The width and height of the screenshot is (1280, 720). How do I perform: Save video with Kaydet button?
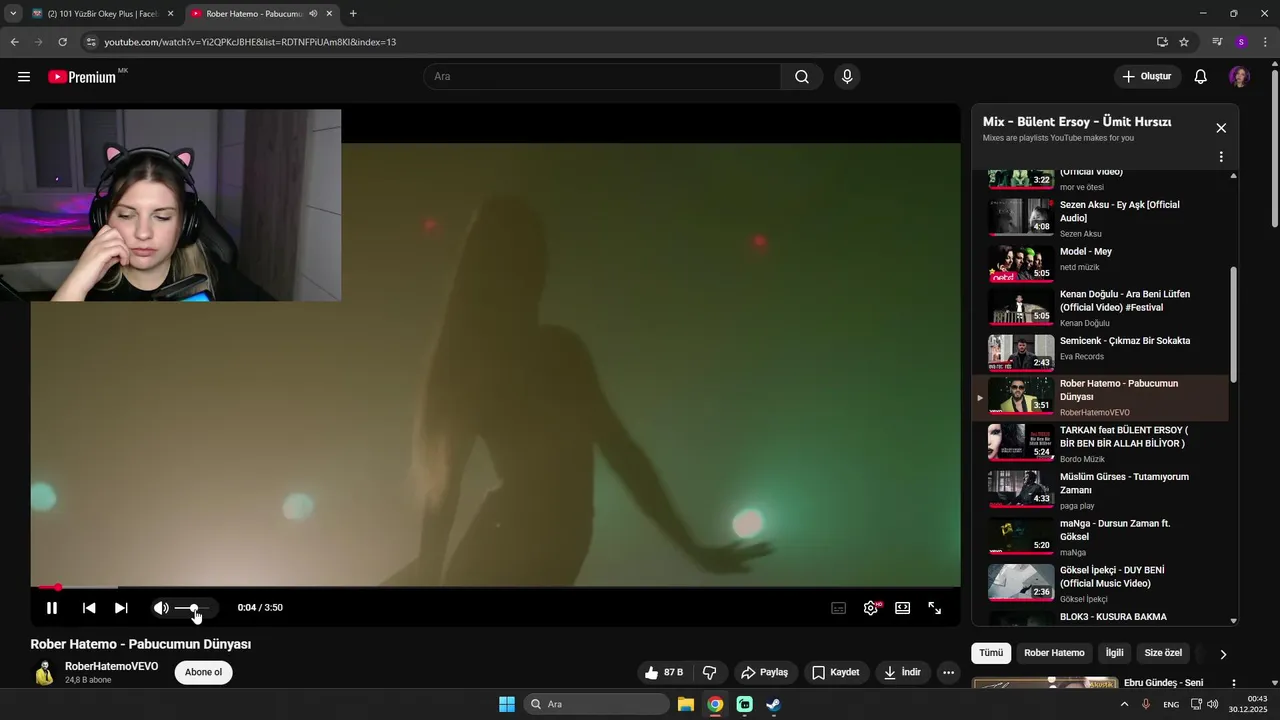coord(836,673)
